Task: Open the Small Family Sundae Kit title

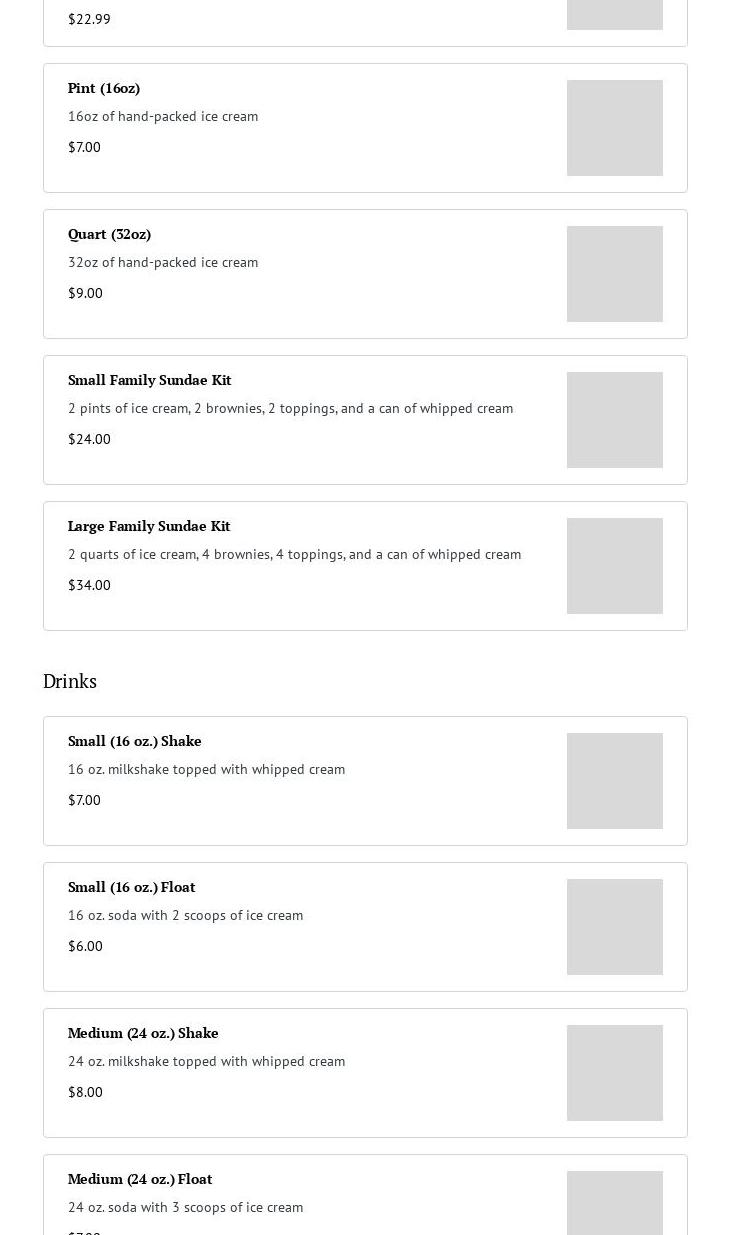Action: click(149, 380)
